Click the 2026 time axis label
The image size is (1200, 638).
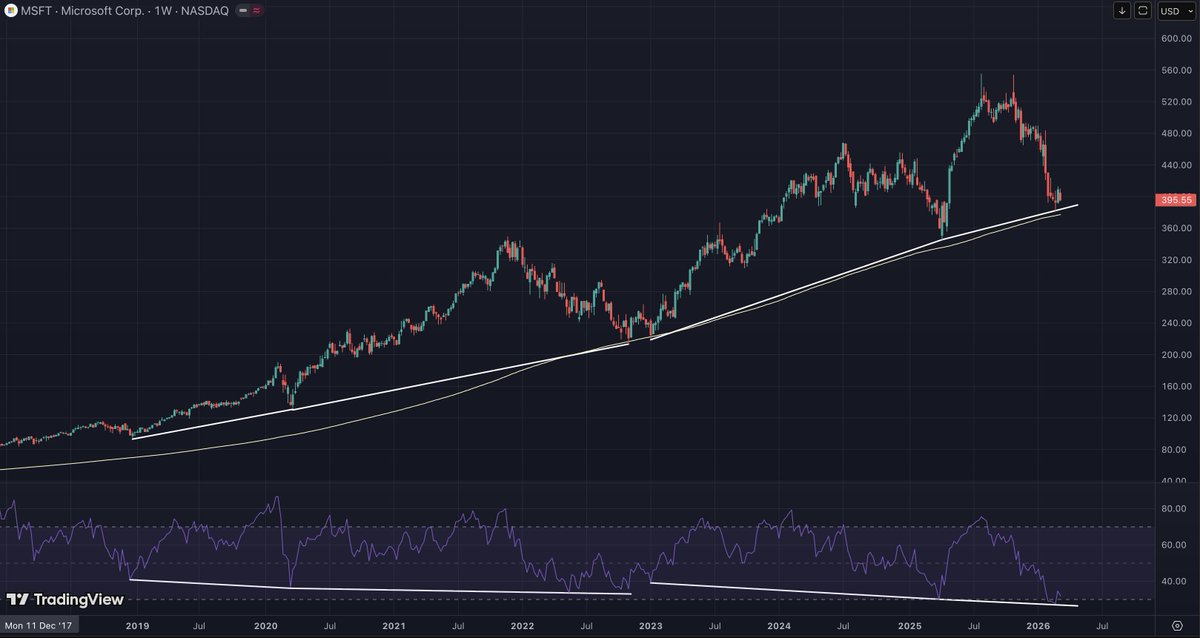point(1036,625)
